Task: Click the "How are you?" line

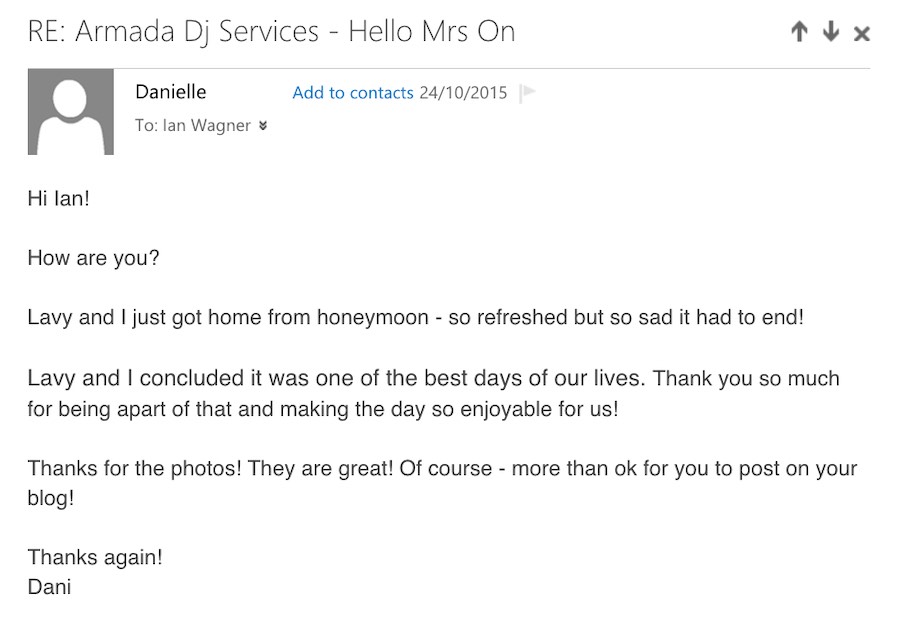Action: click(x=93, y=258)
